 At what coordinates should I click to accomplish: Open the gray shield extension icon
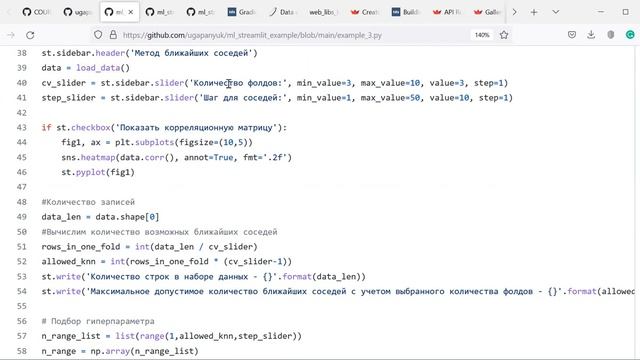pos(611,35)
